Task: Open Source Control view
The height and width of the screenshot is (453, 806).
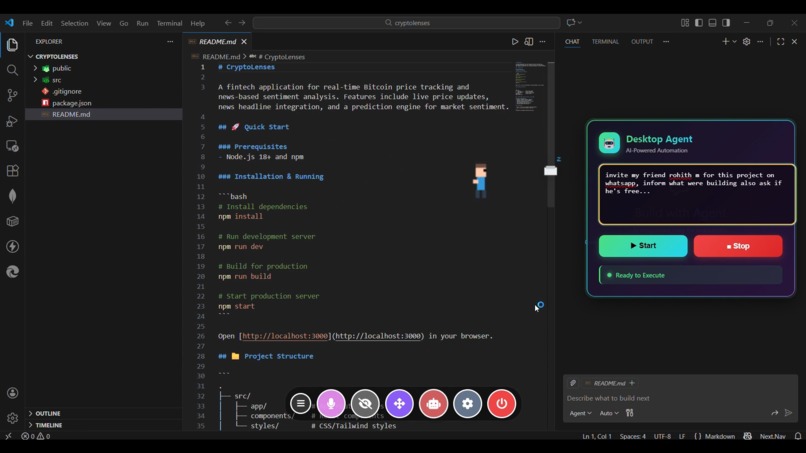Action: coord(12,95)
